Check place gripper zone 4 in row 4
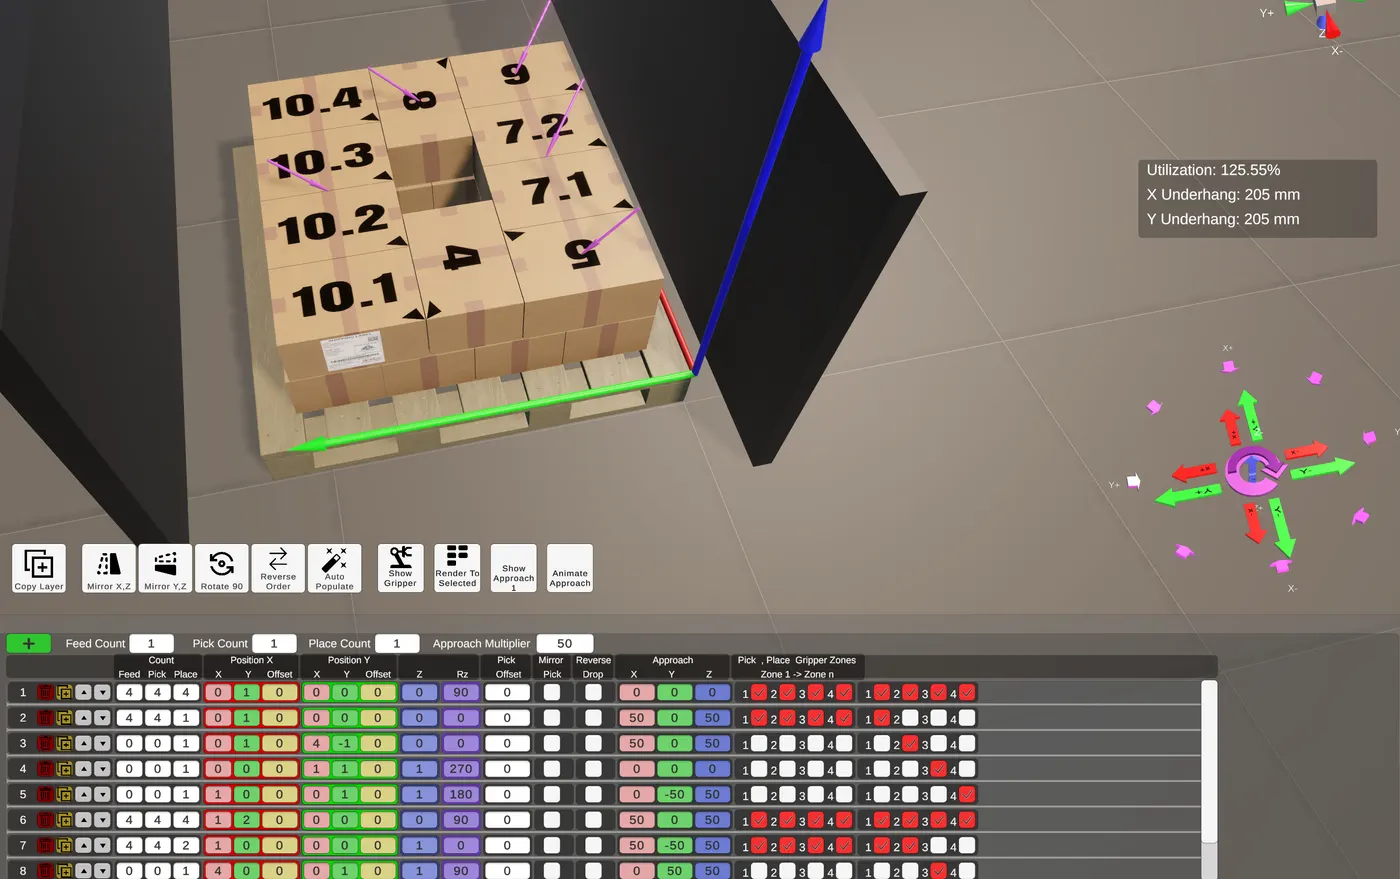The image size is (1400, 879). click(x=967, y=769)
